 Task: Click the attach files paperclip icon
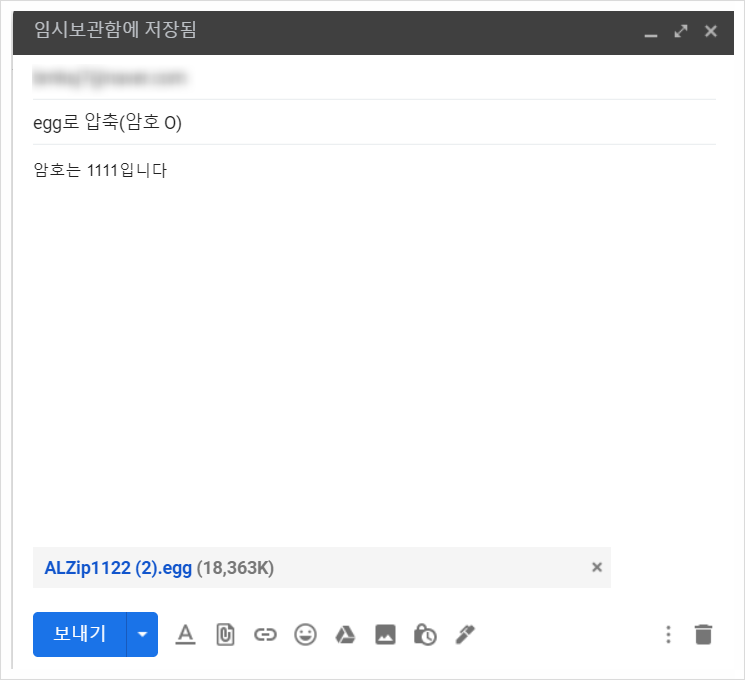click(x=225, y=634)
